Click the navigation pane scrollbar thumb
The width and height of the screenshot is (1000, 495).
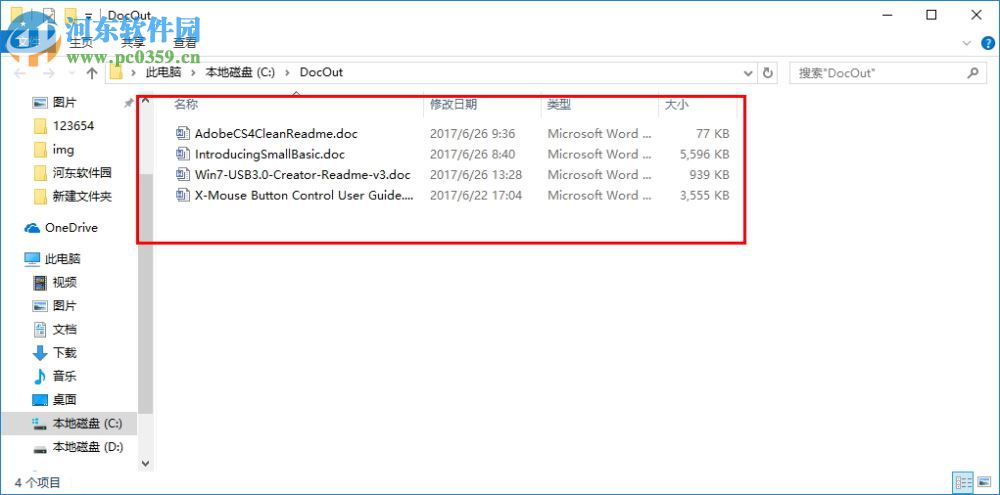(145, 293)
